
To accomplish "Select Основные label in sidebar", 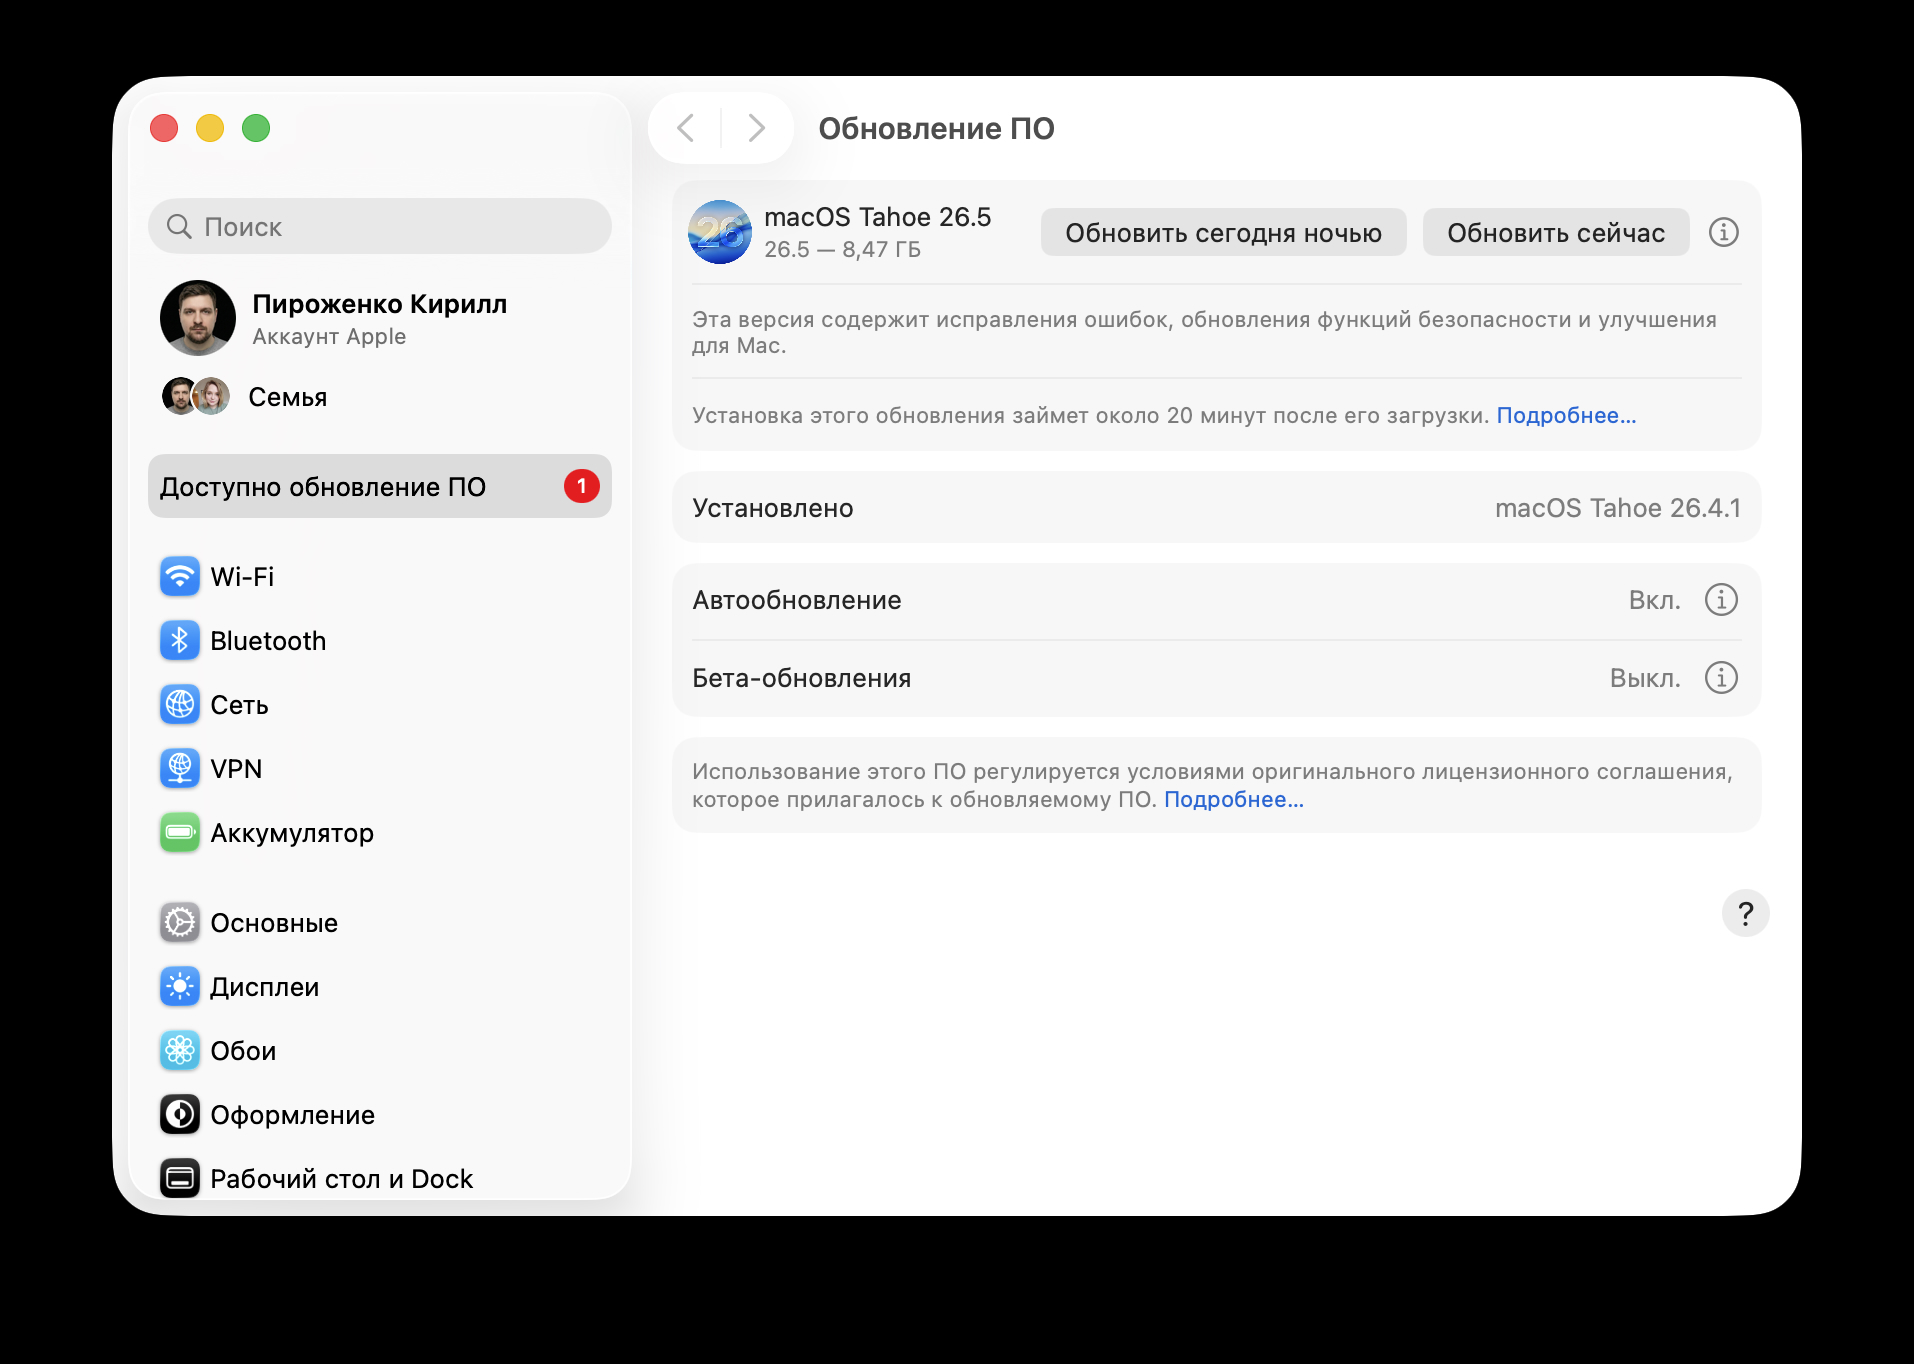I will click(274, 923).
